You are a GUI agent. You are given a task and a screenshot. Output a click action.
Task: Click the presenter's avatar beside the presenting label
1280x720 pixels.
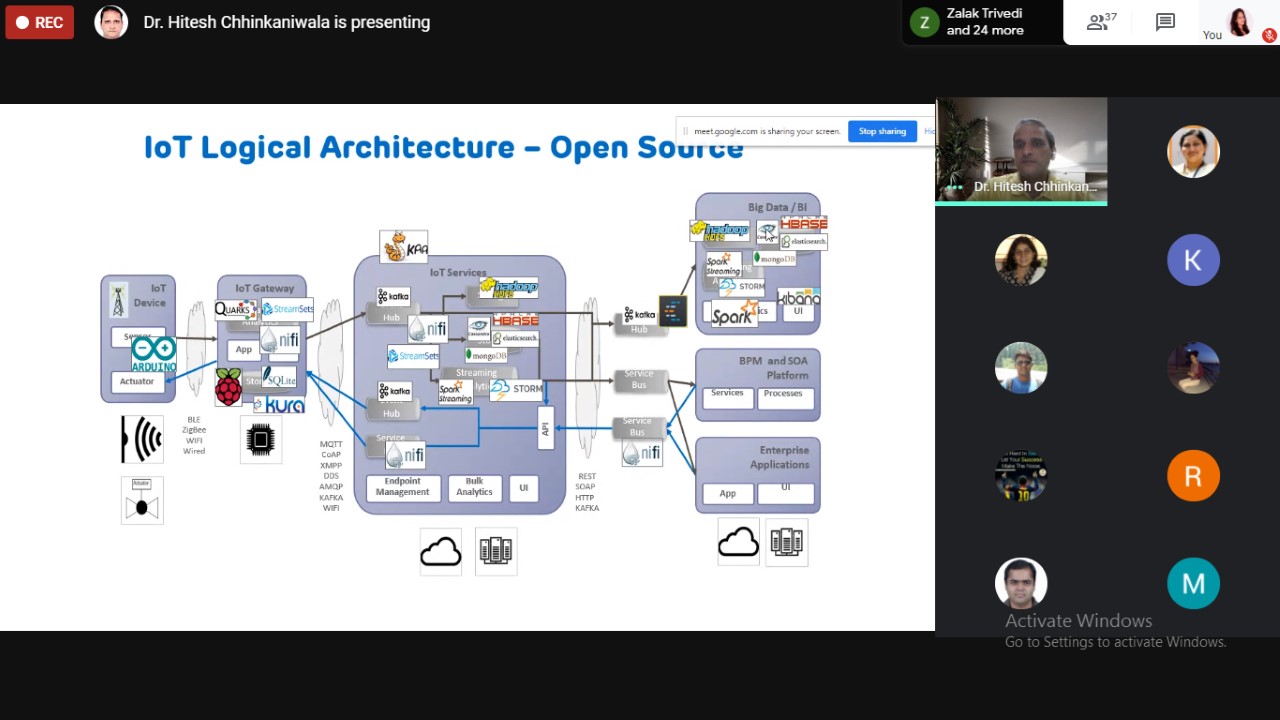pos(111,22)
